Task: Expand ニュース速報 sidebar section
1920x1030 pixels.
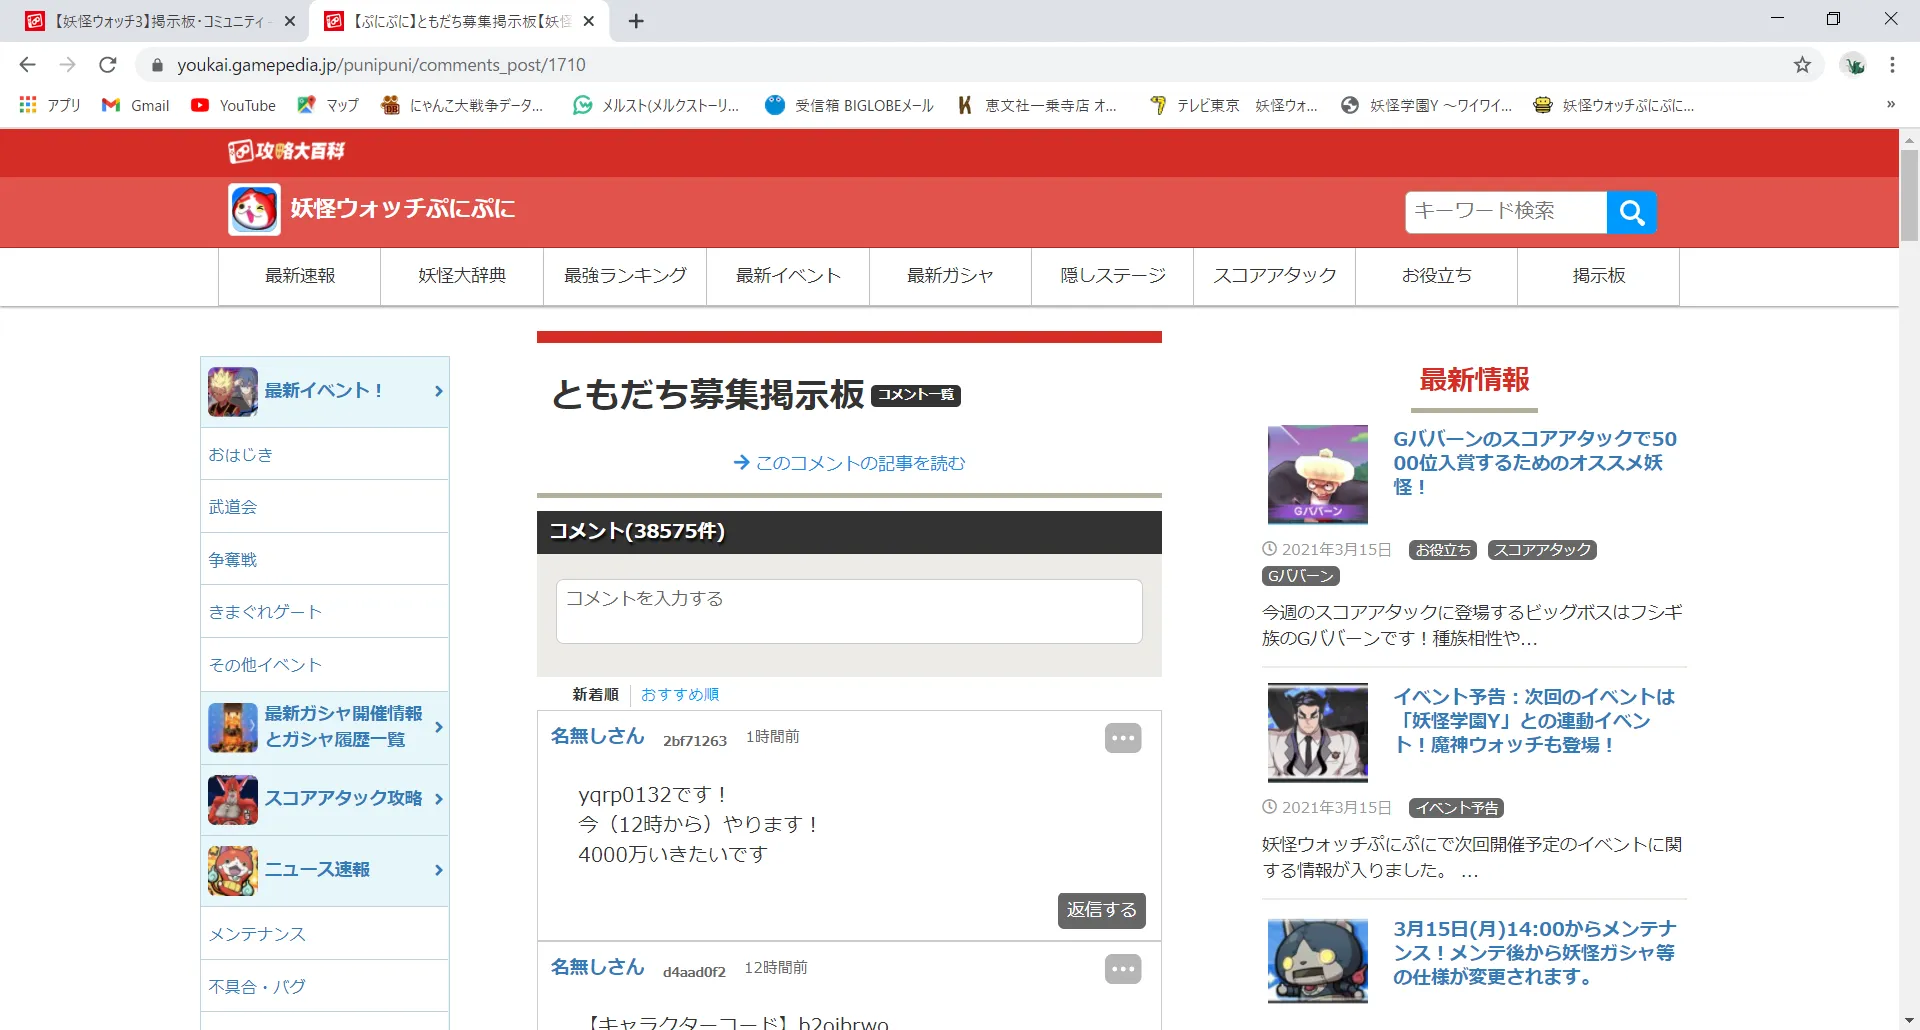Action: pos(325,870)
